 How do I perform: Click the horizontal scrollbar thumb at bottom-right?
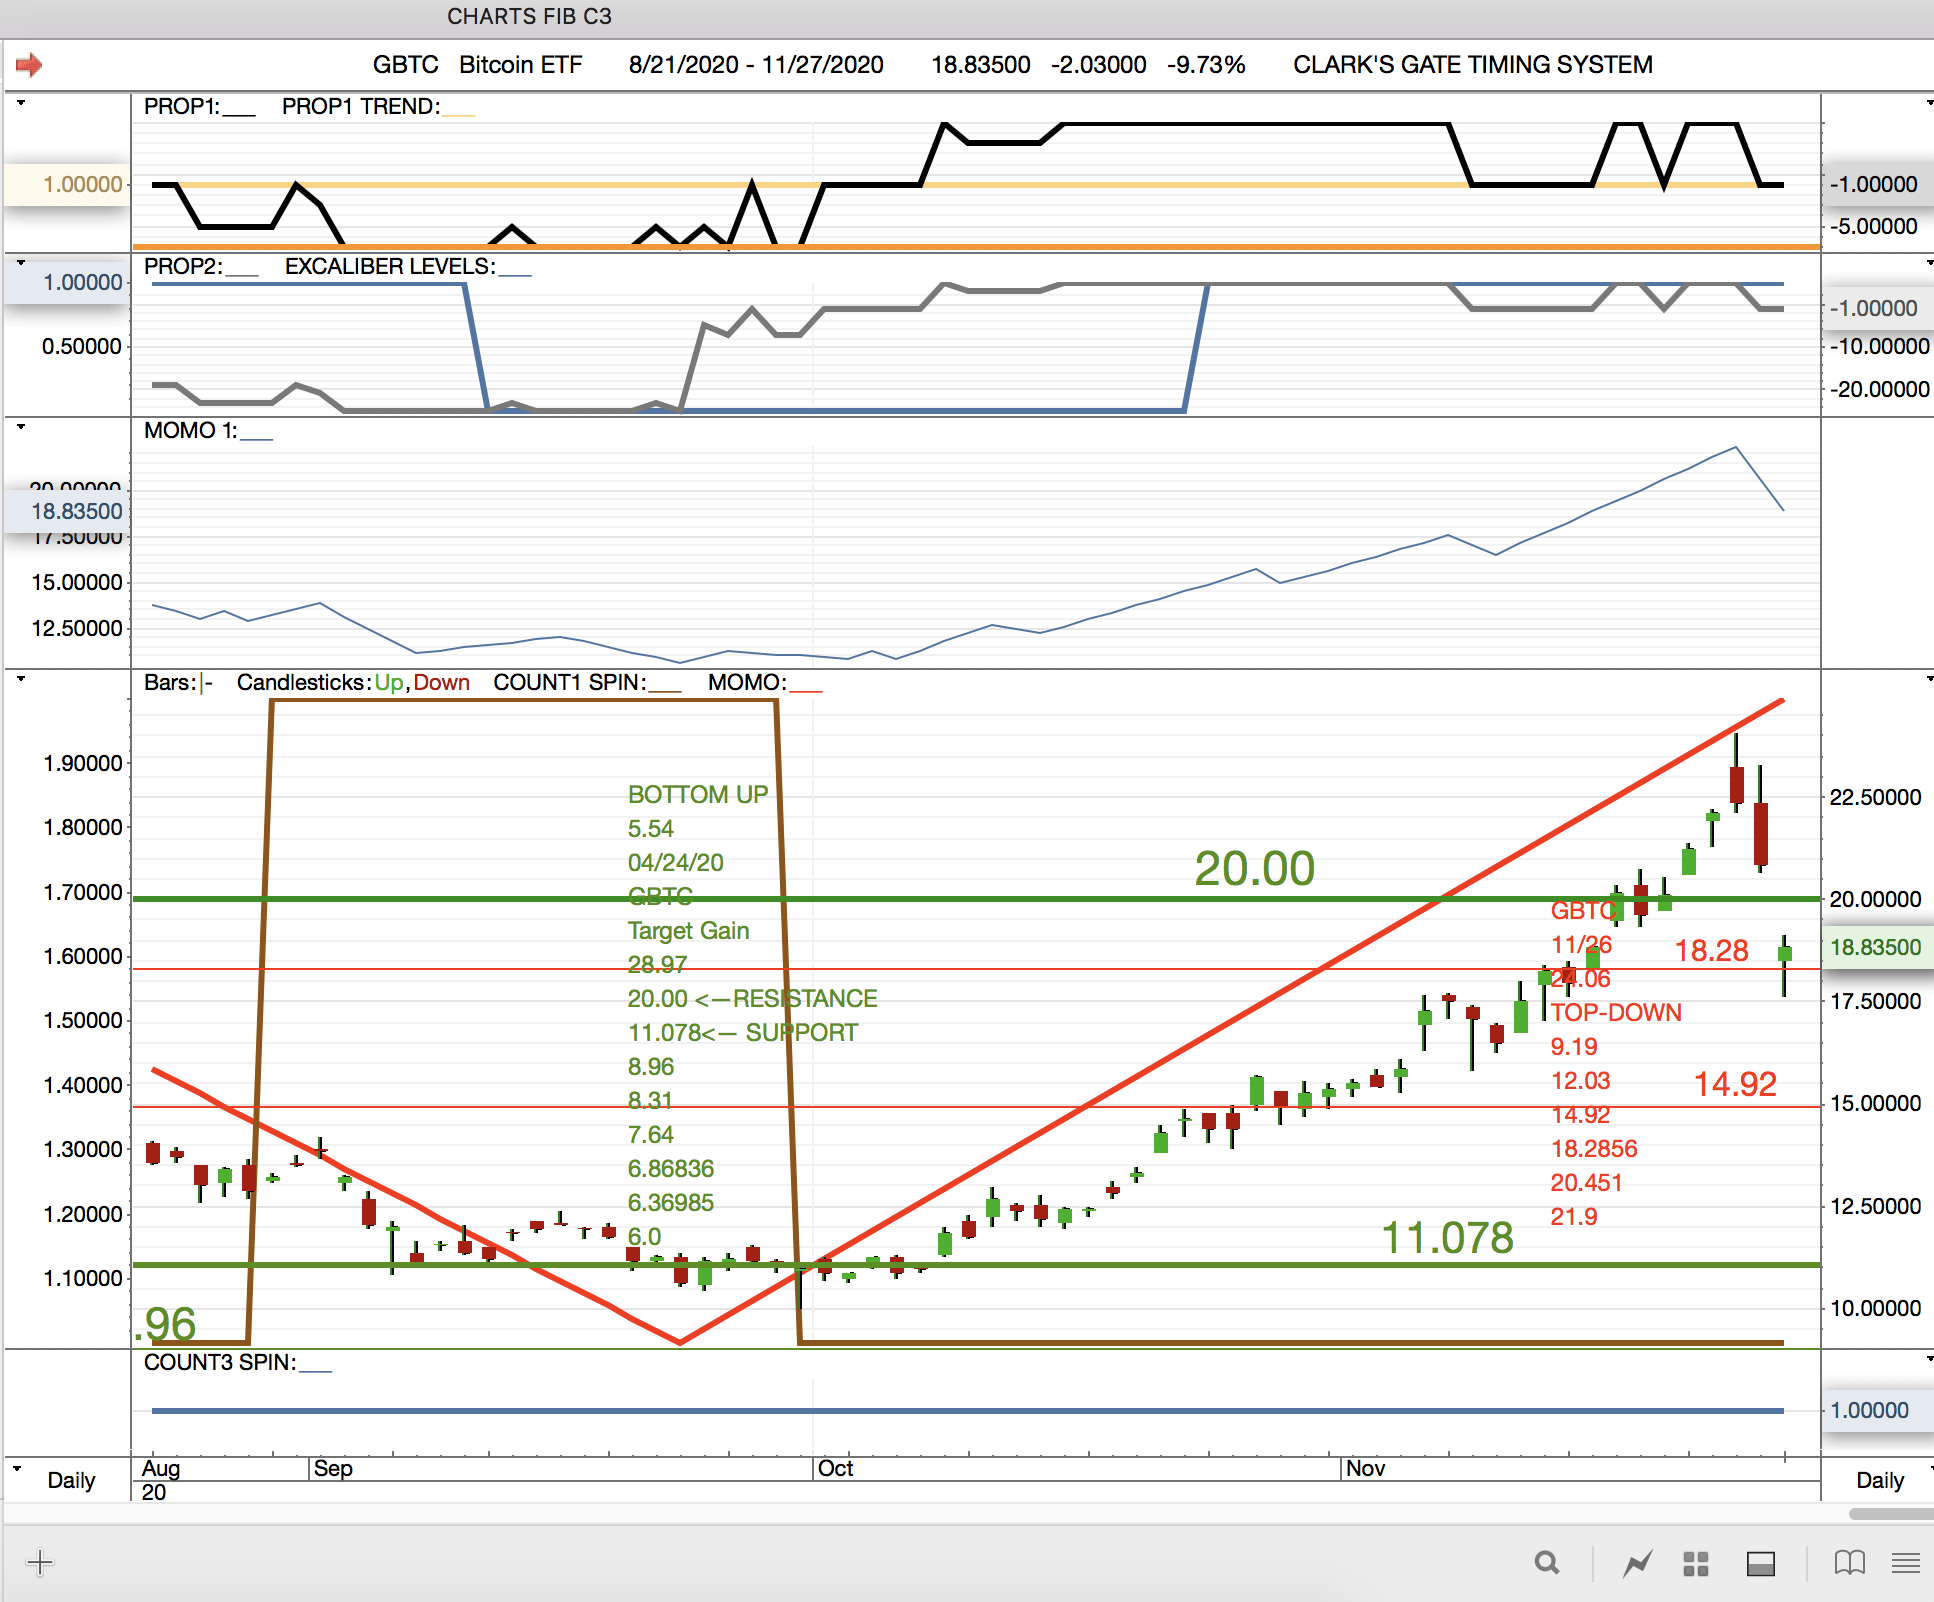coord(1890,1513)
